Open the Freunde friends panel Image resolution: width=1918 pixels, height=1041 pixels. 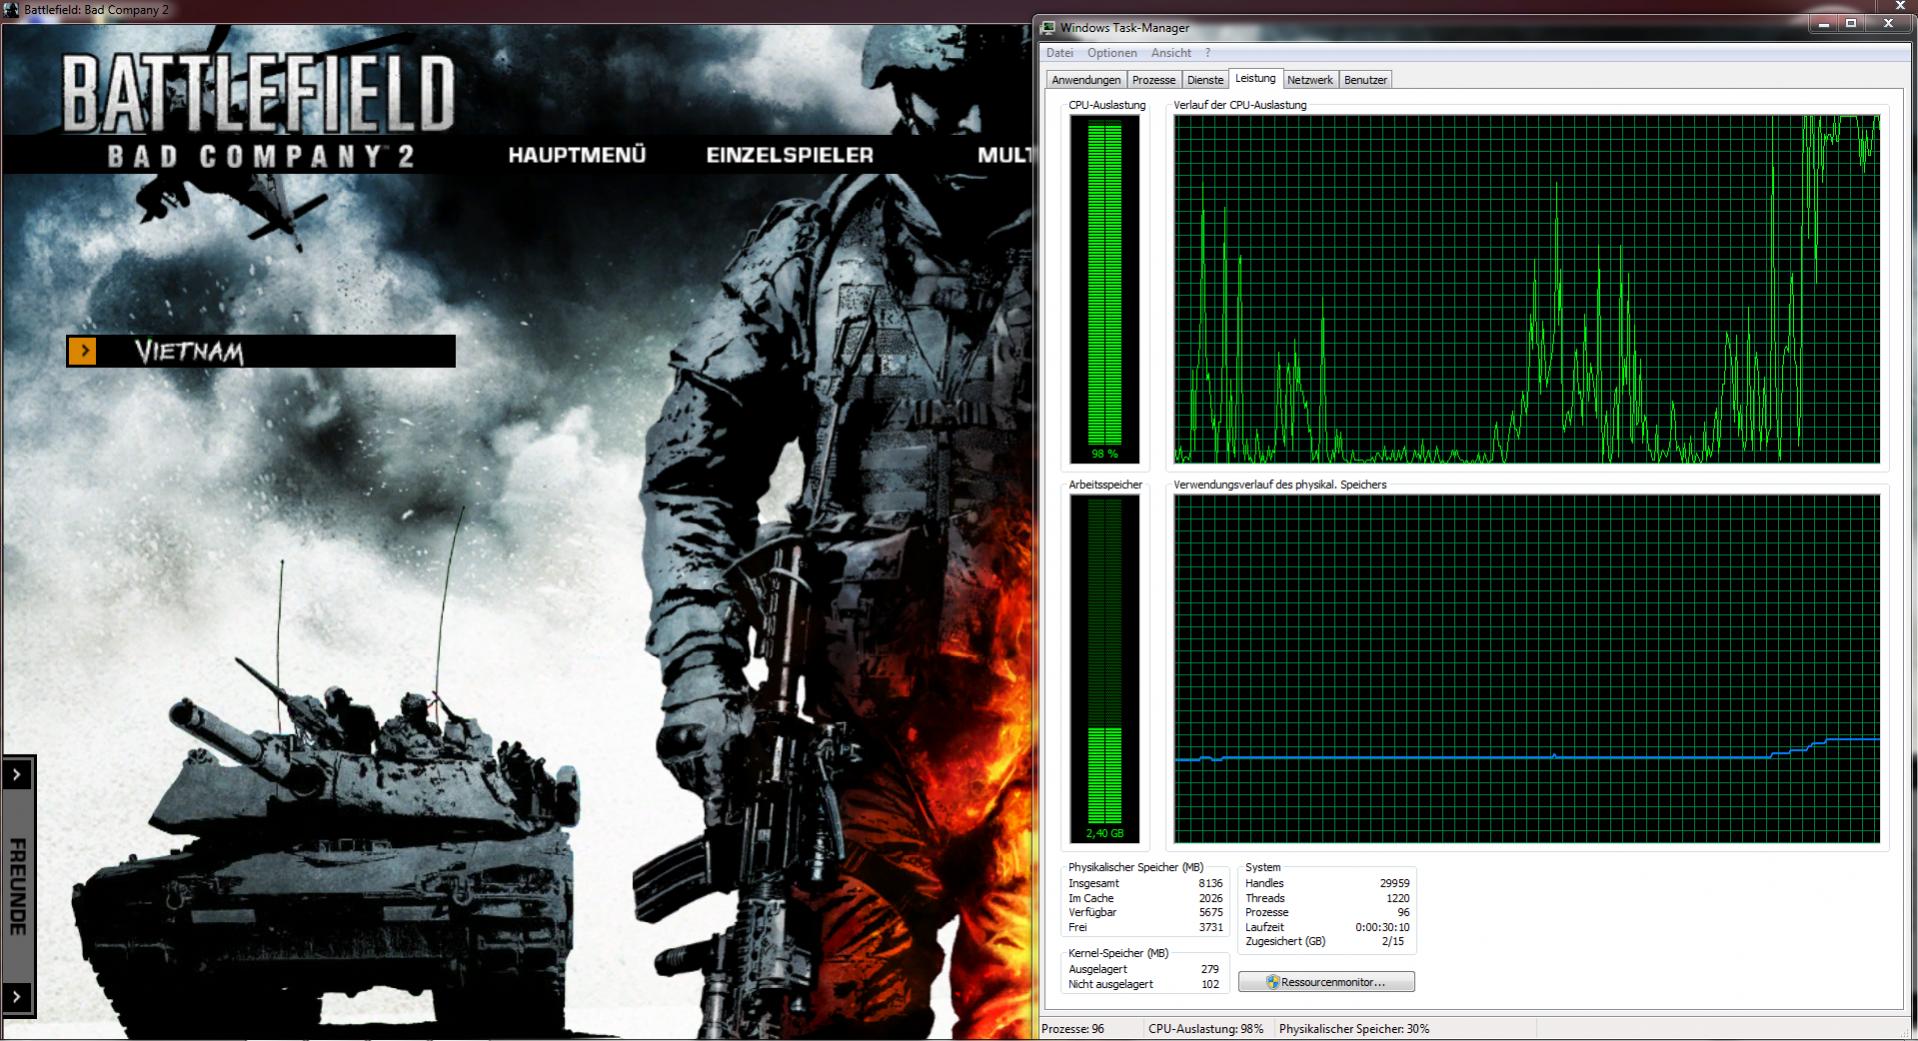coord(17,886)
